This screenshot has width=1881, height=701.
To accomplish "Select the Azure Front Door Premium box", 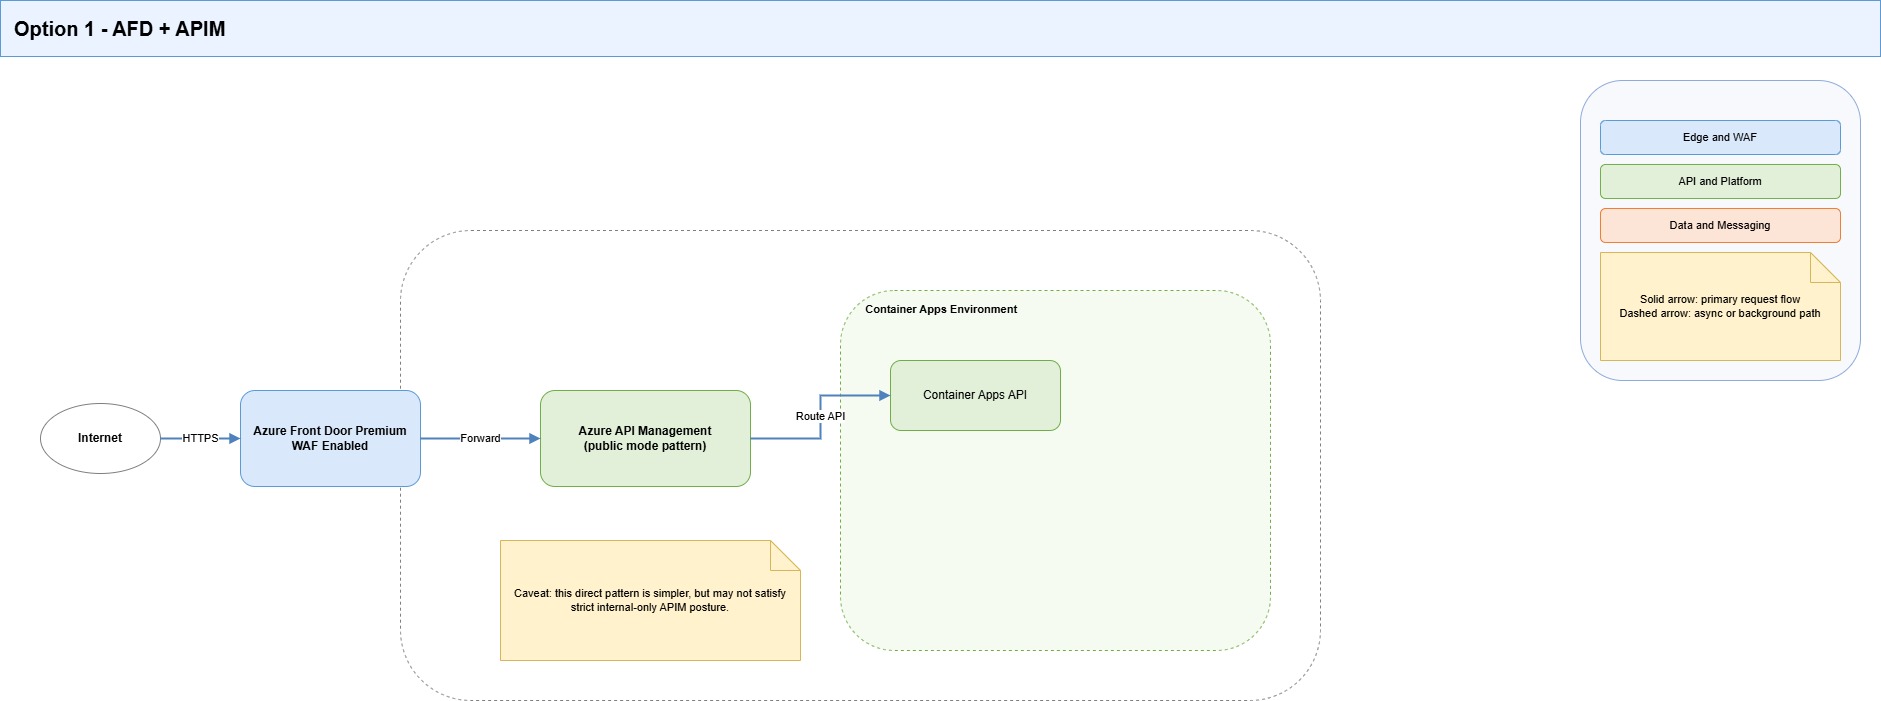I will pyautogui.click(x=330, y=438).
